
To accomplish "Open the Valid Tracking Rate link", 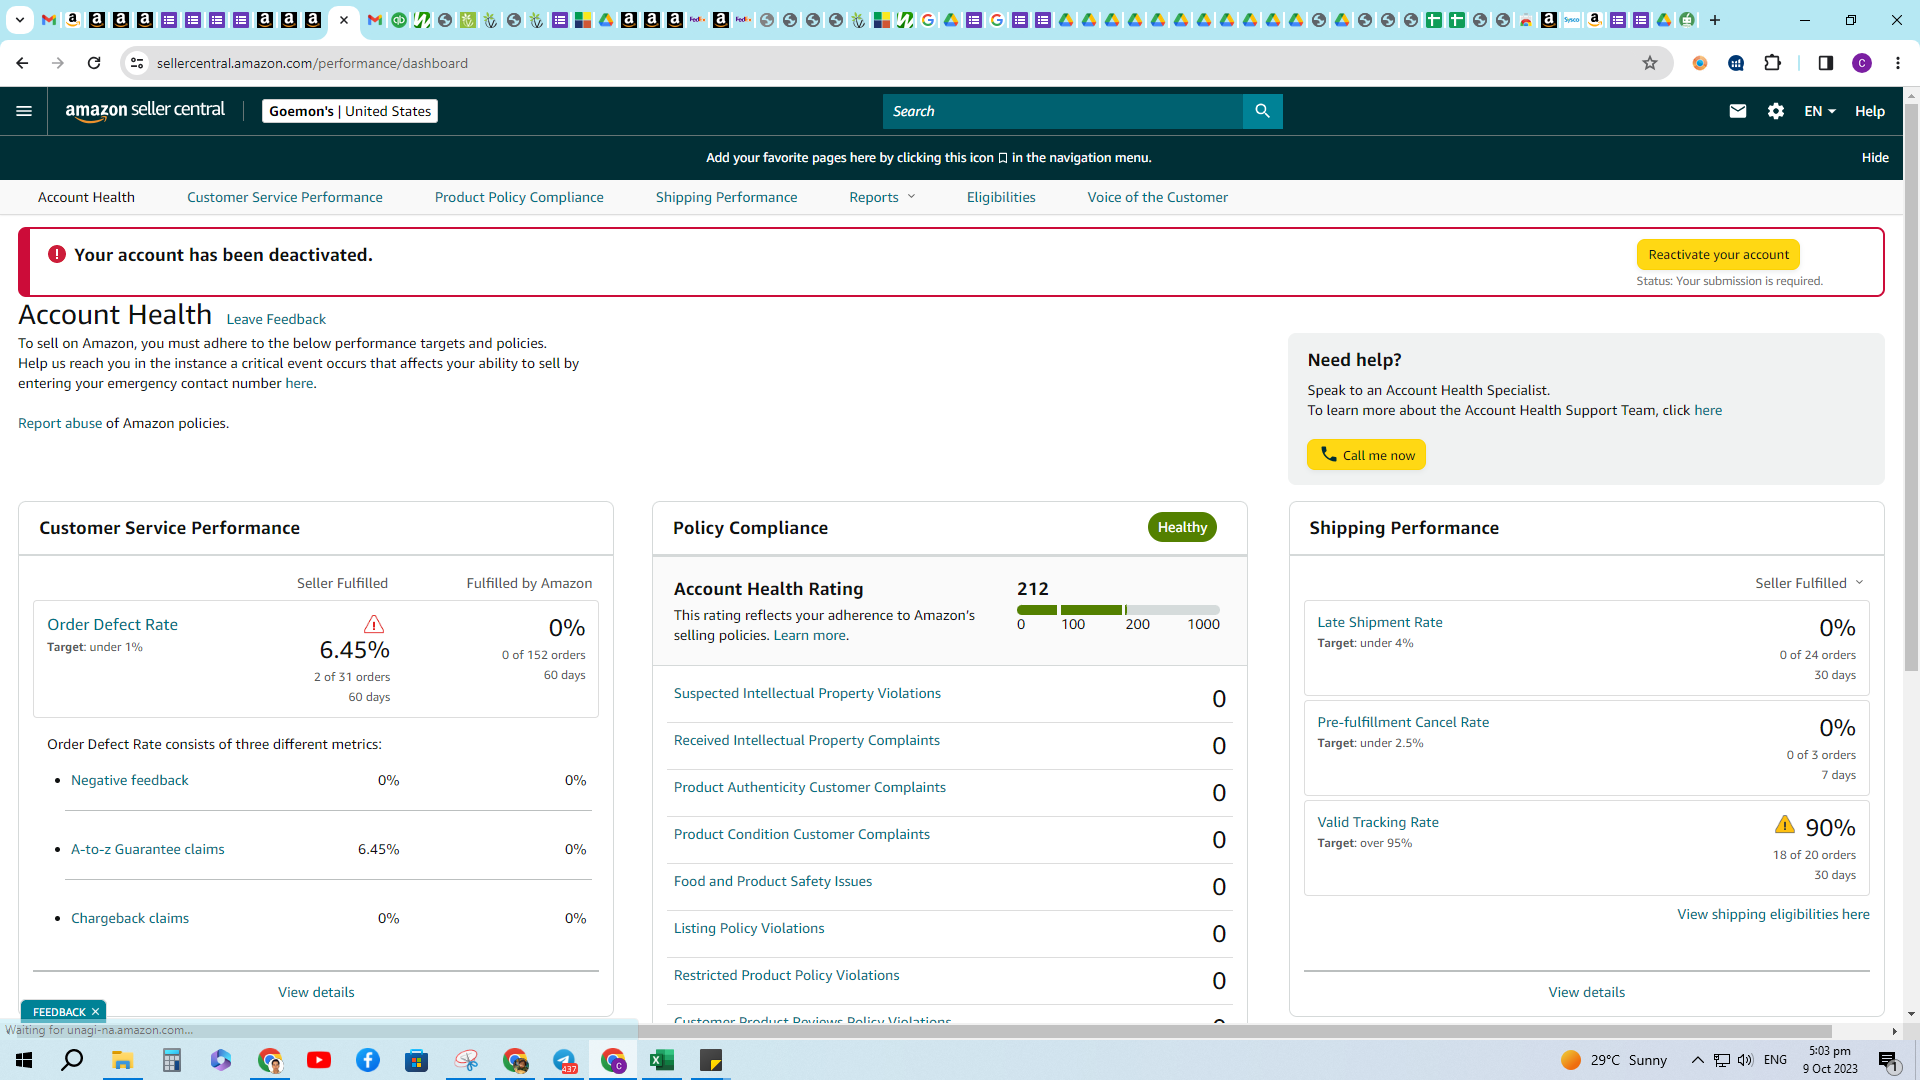I will tap(1378, 822).
